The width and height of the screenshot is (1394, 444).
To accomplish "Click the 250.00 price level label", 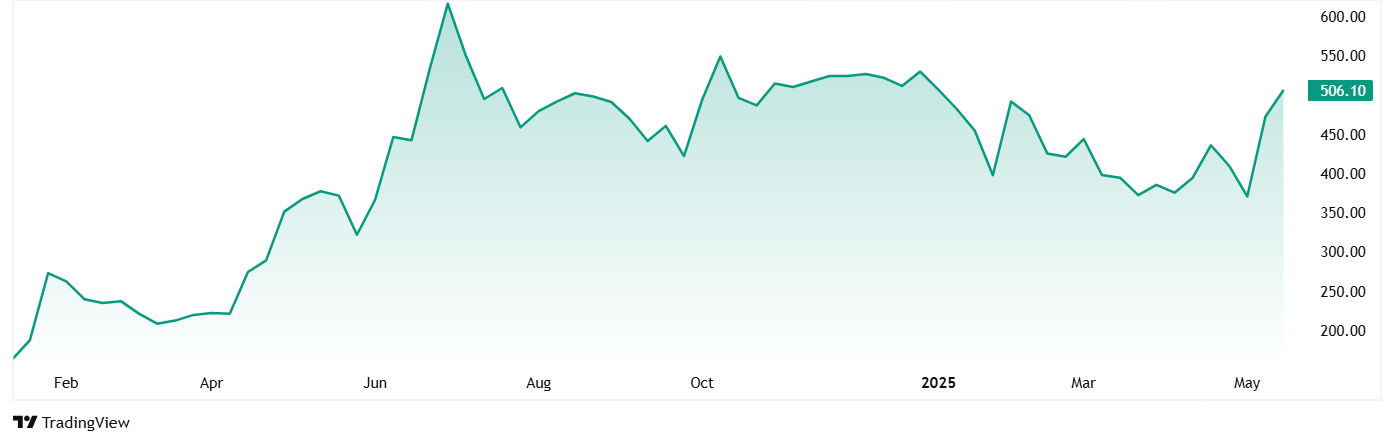I will point(1342,292).
